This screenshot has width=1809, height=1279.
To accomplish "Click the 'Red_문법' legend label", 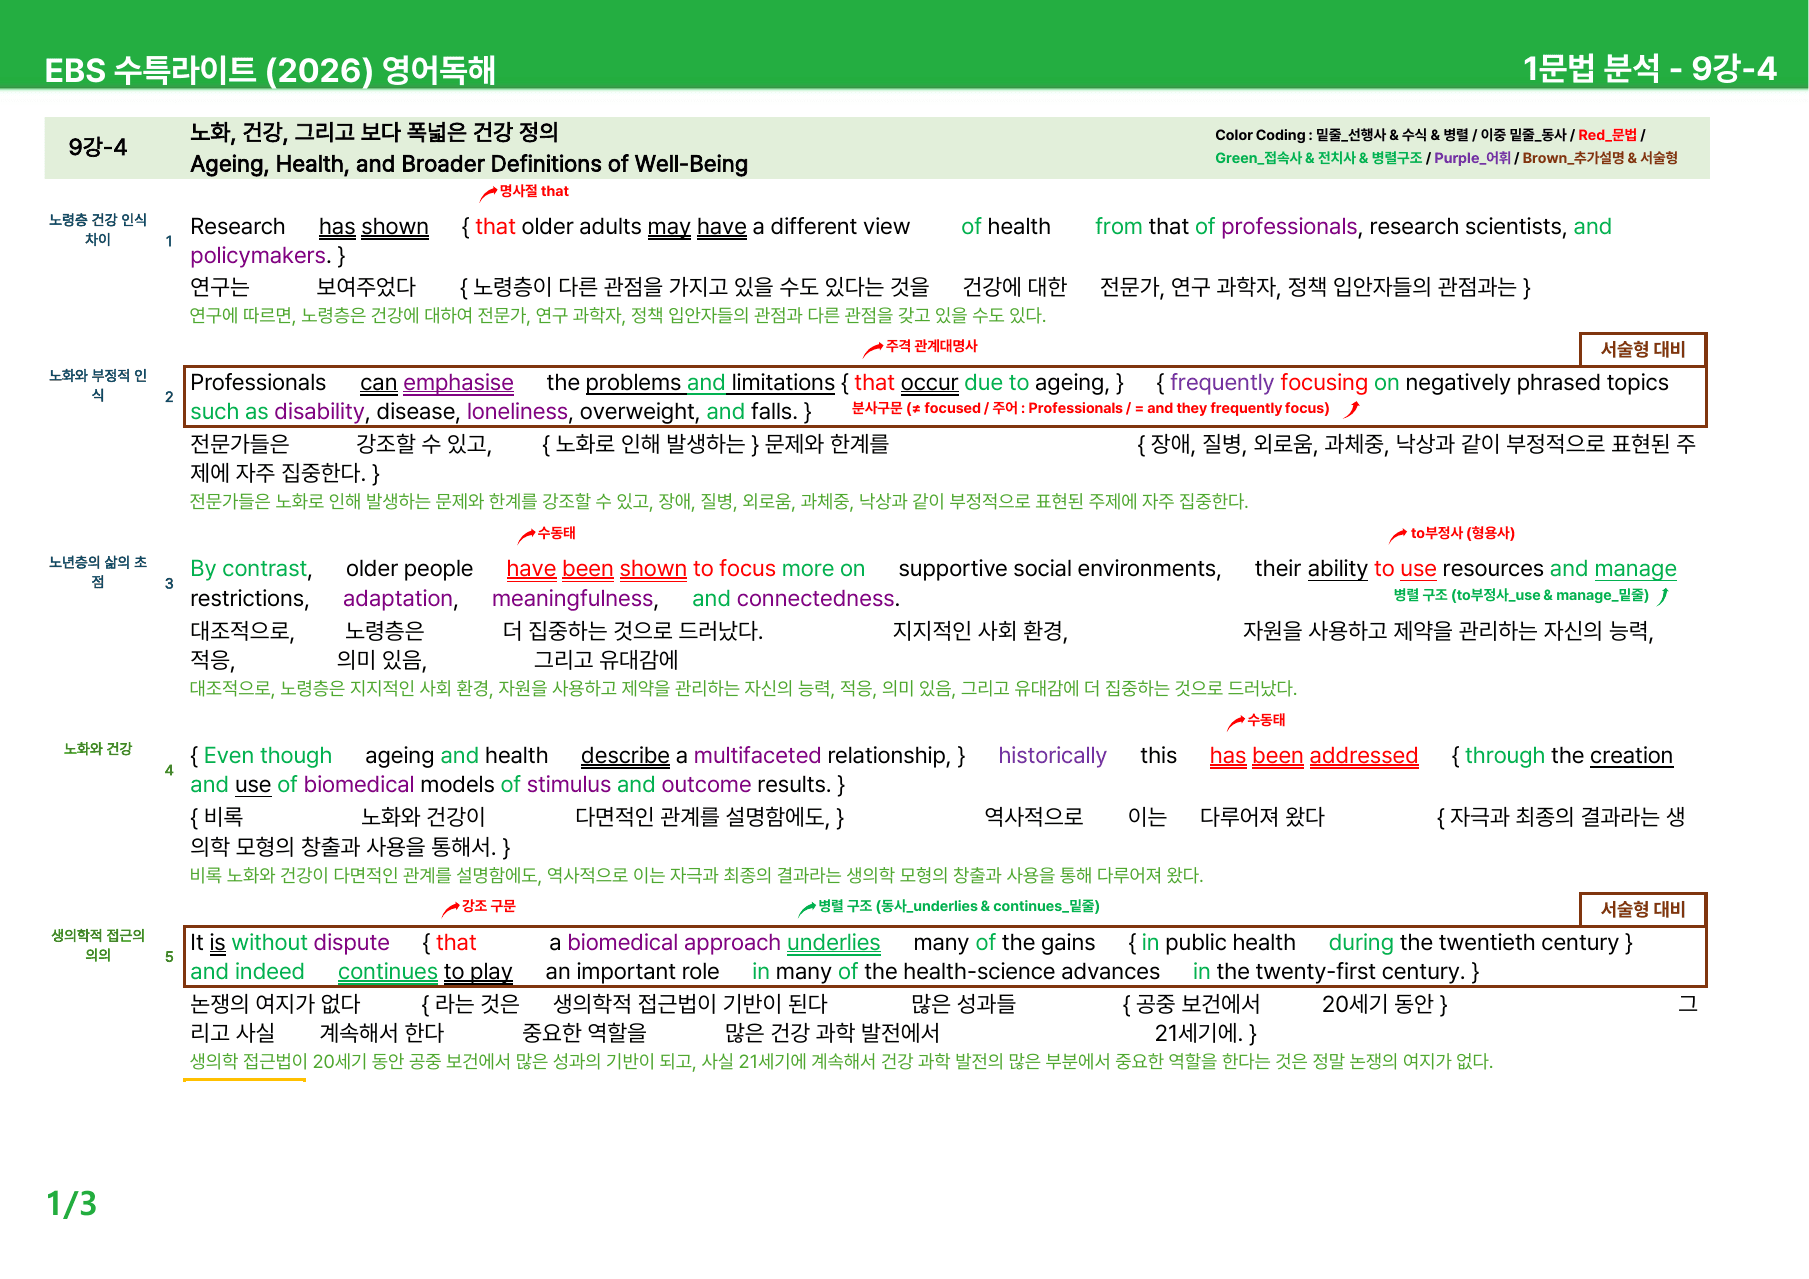I will [1607, 135].
